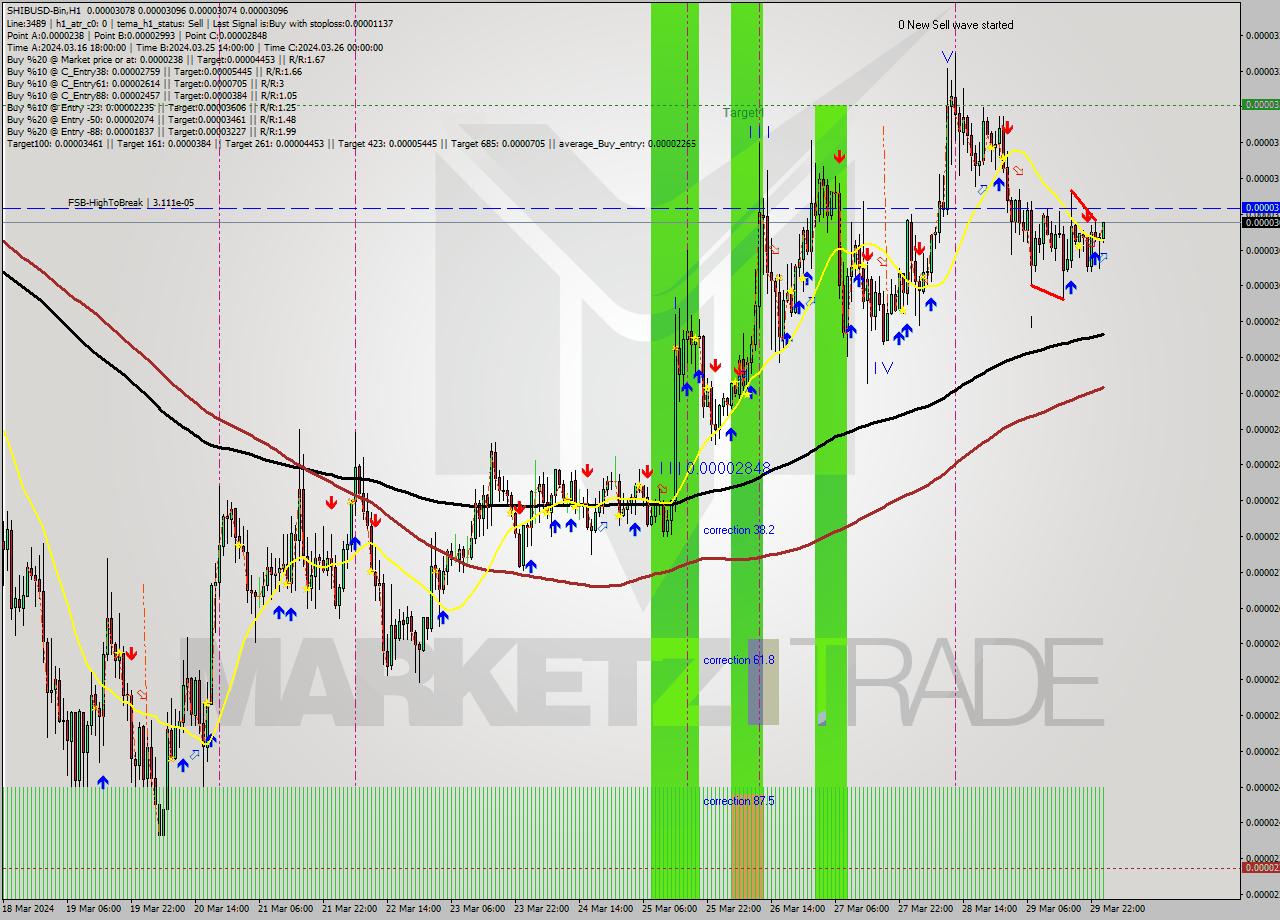Click the '29 Mar 22:00' time label
Viewport: 1280px width, 920px height.
click(1117, 909)
